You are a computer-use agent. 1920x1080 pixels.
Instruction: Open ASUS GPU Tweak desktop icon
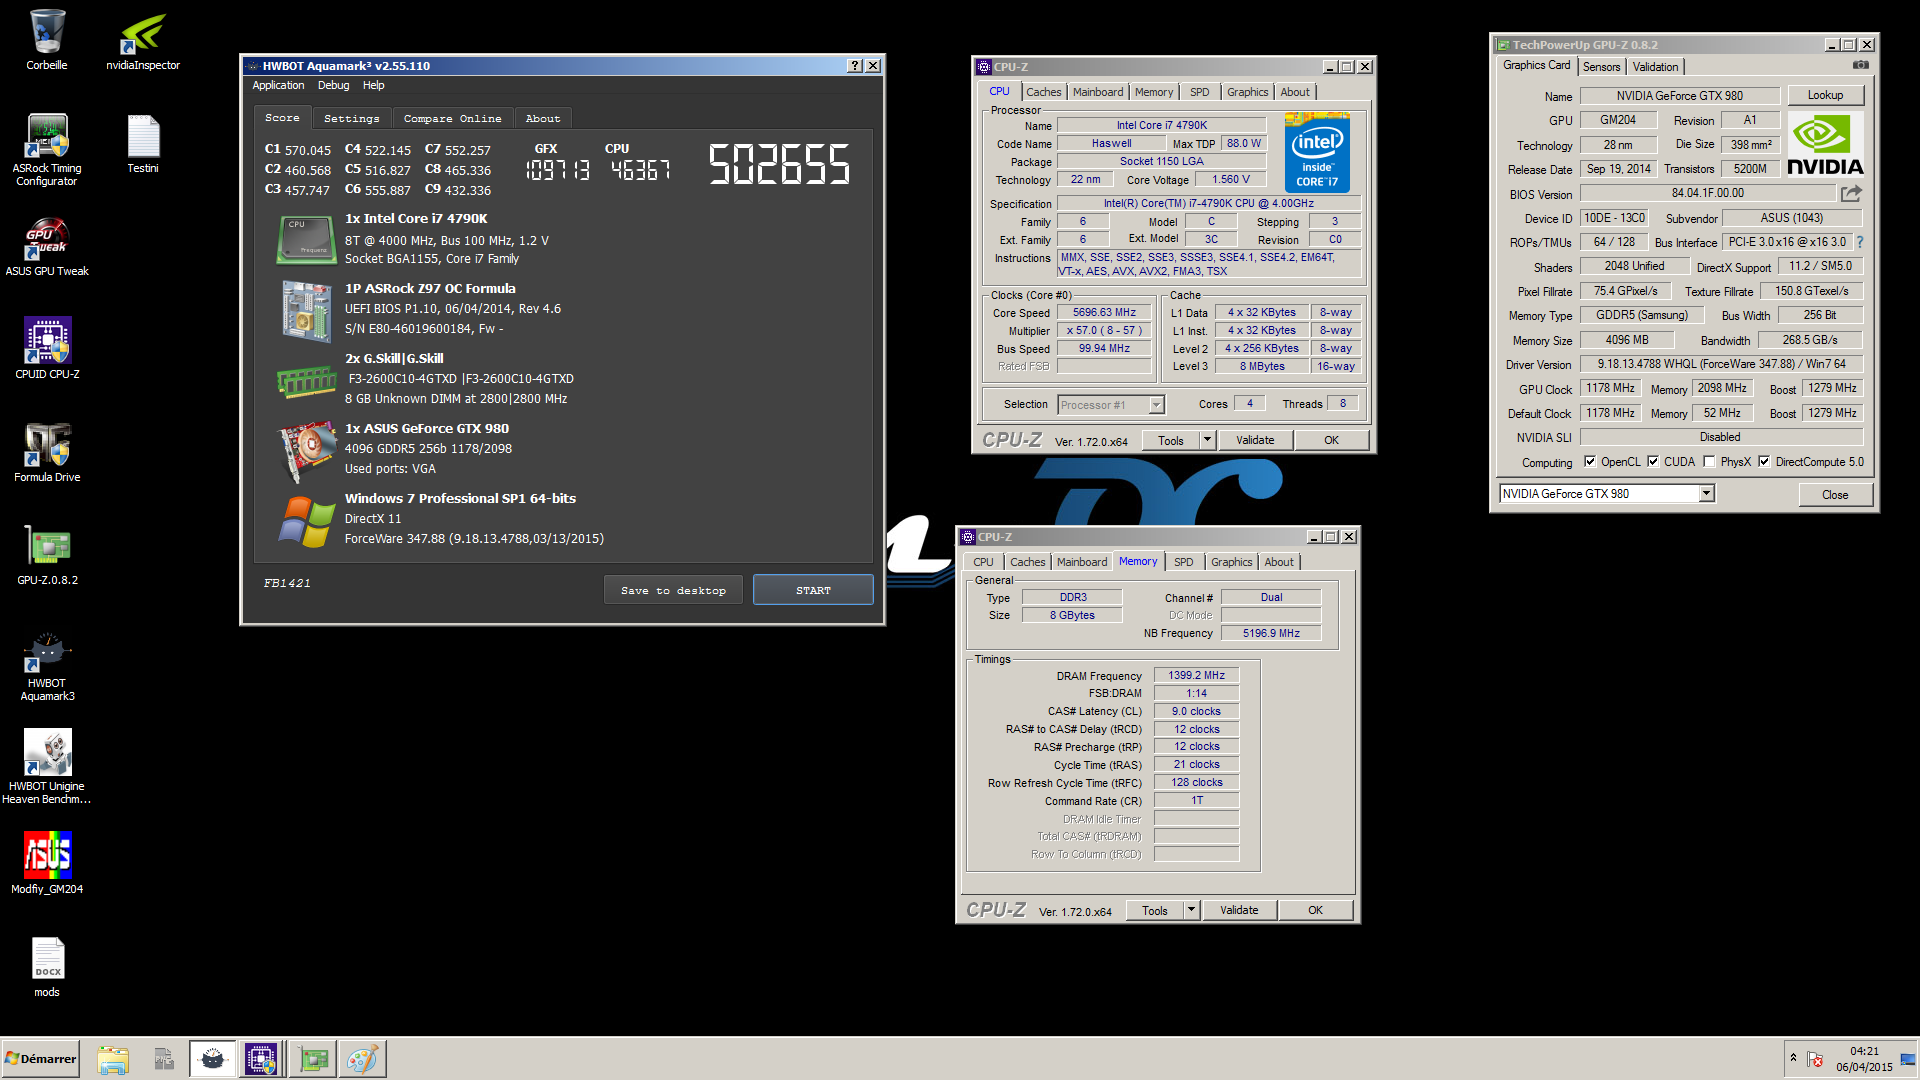(x=47, y=247)
